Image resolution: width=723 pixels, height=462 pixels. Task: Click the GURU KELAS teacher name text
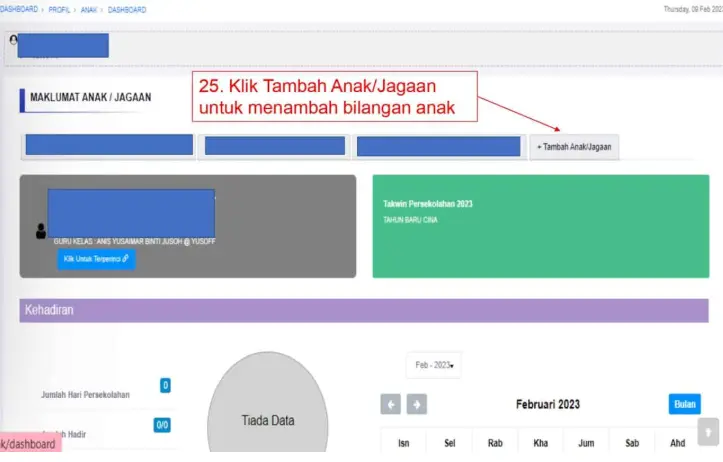[x=134, y=242]
